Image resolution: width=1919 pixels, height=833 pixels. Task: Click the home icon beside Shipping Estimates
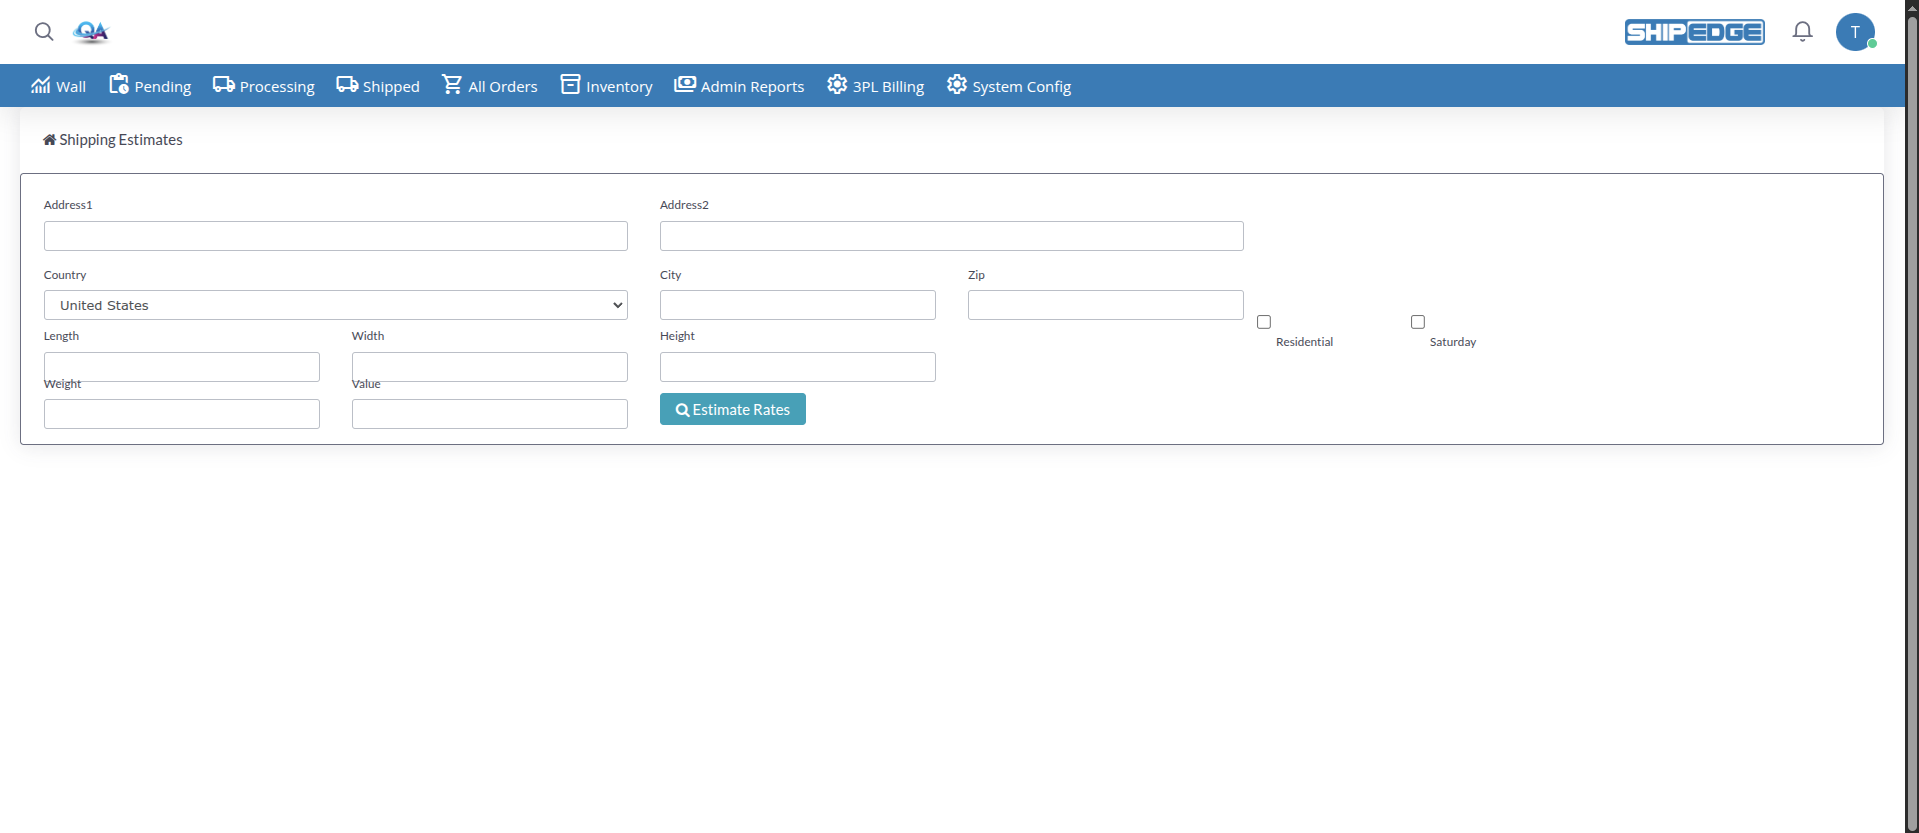coord(49,140)
